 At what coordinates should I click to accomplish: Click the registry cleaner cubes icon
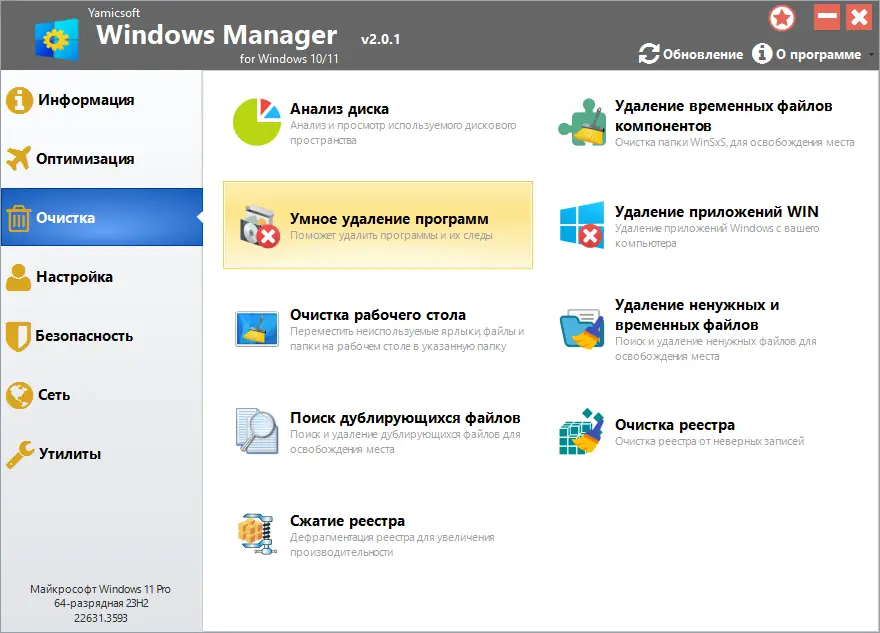pyautogui.click(x=582, y=431)
